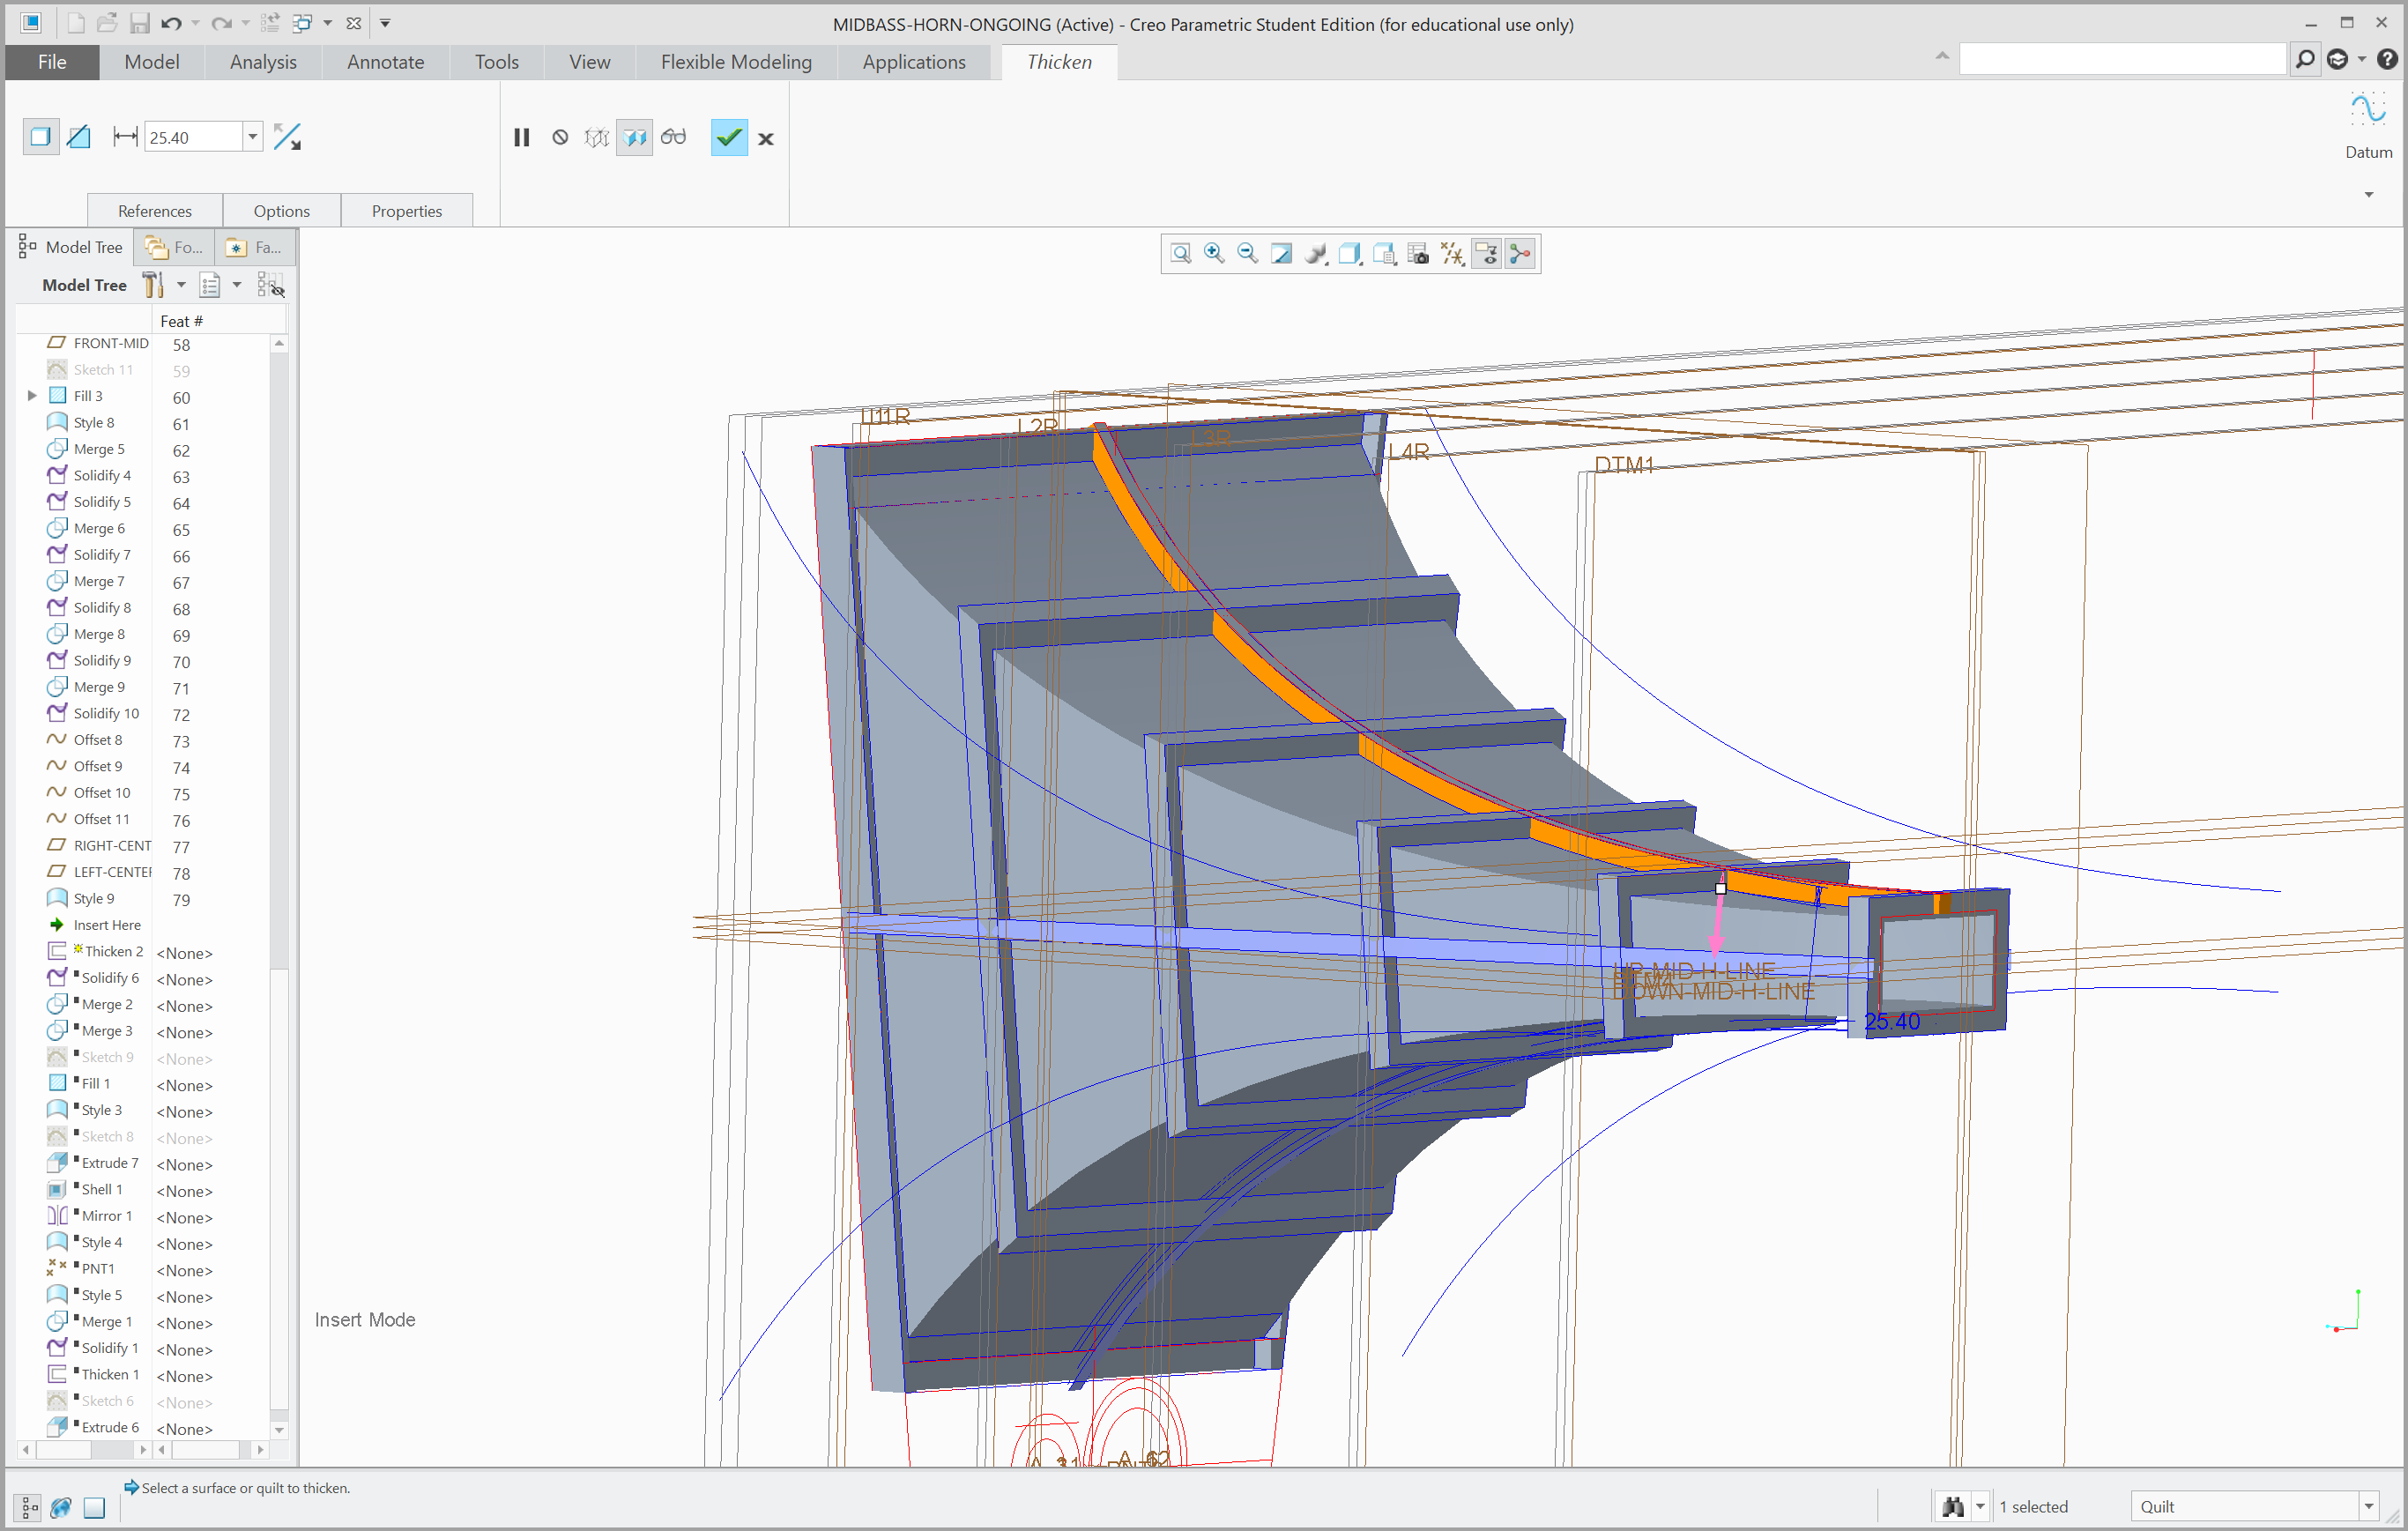Click the Zoom In magnifier icon

[1214, 254]
